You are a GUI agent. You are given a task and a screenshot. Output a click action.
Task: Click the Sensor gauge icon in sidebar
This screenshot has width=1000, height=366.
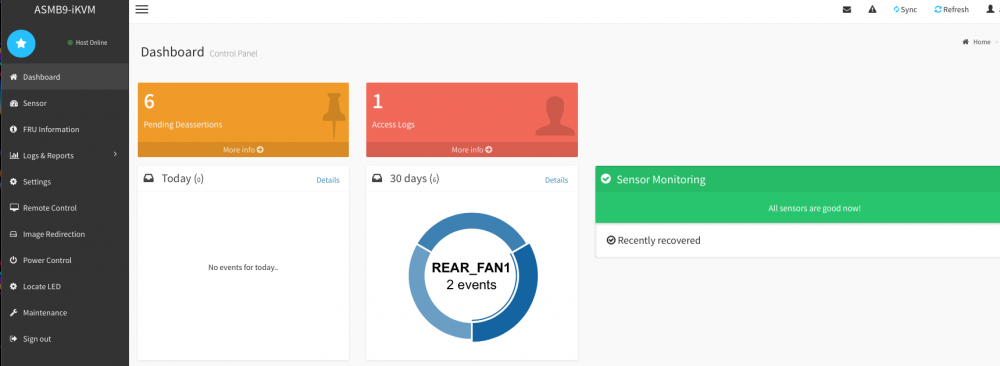(x=13, y=103)
